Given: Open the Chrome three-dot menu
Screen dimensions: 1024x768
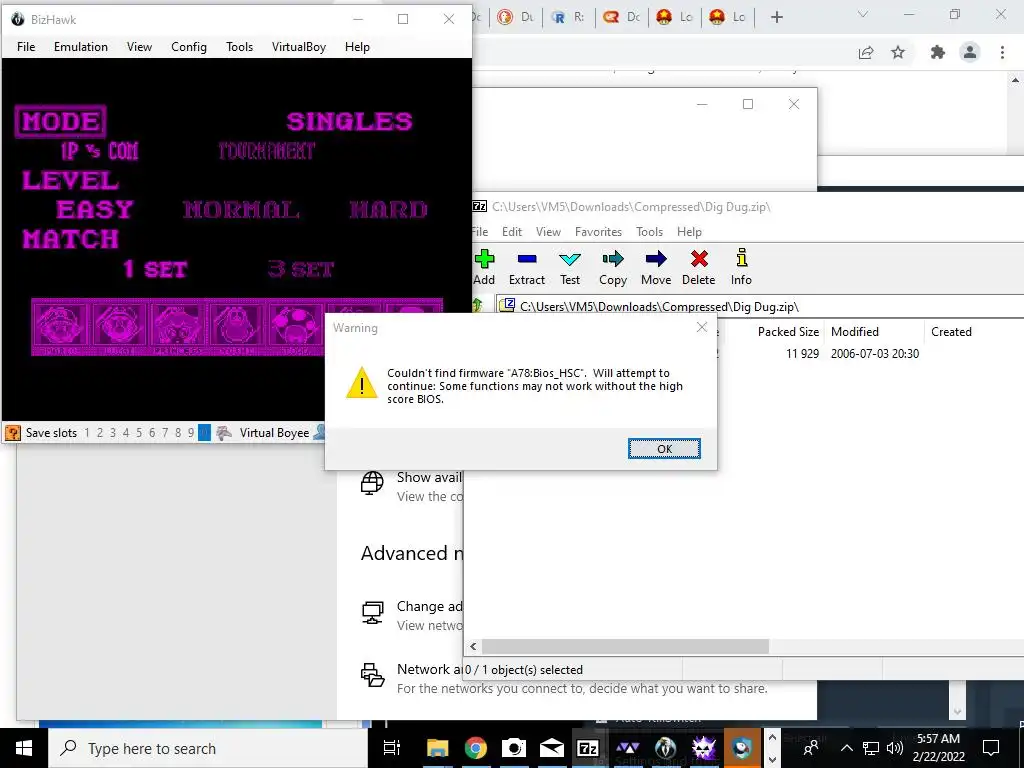Looking at the screenshot, I should point(1002,53).
